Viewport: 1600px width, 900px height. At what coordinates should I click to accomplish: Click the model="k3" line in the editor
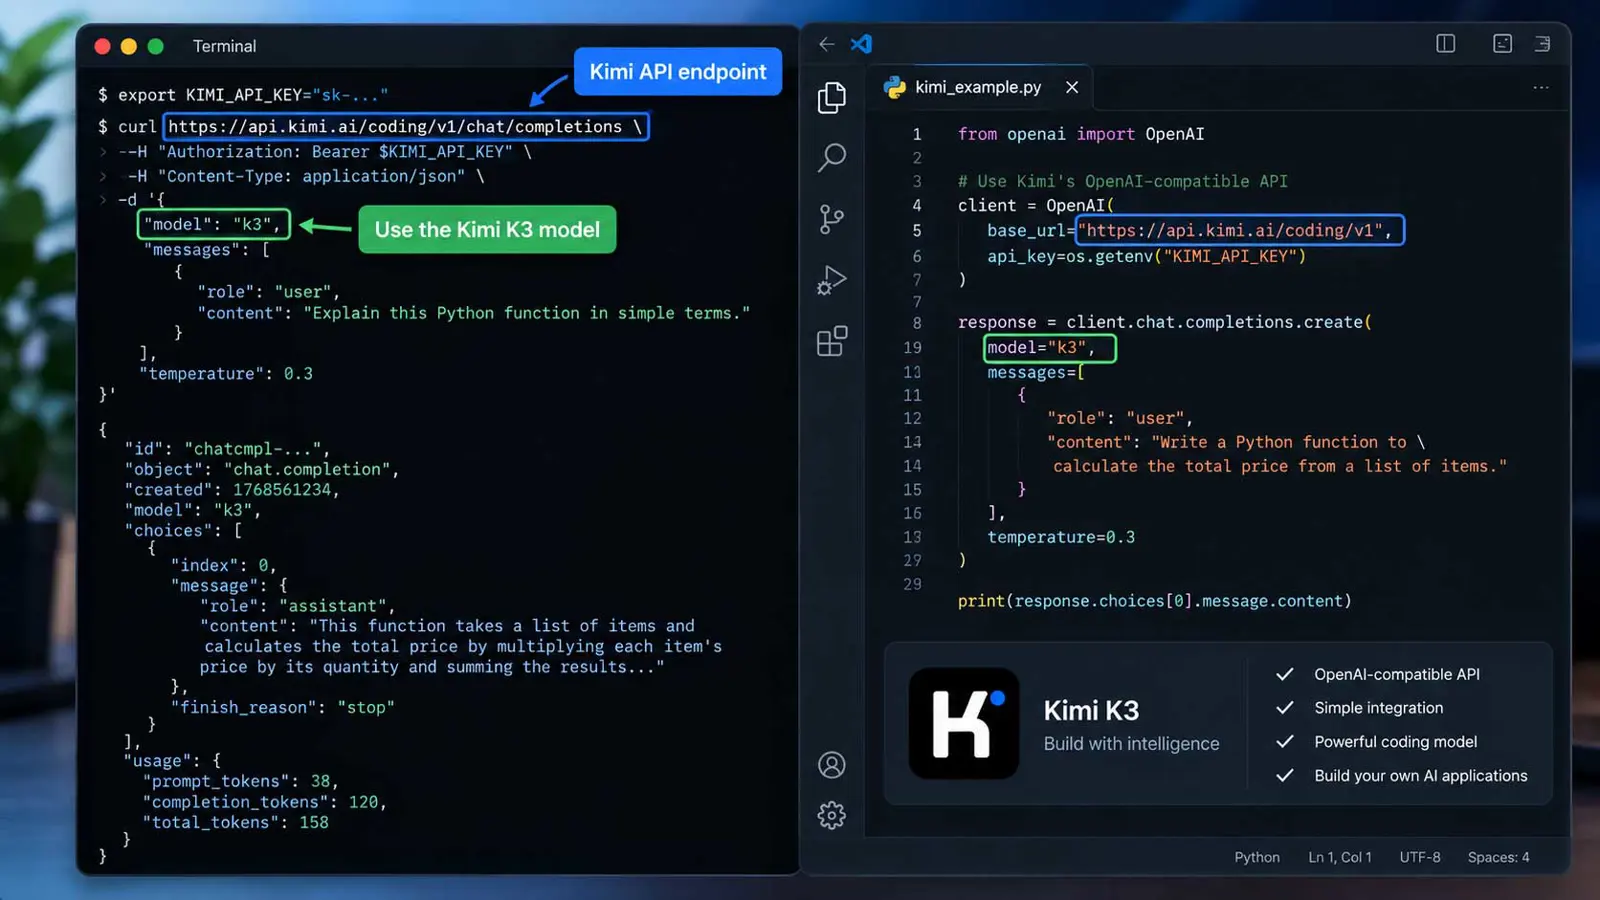click(1041, 347)
